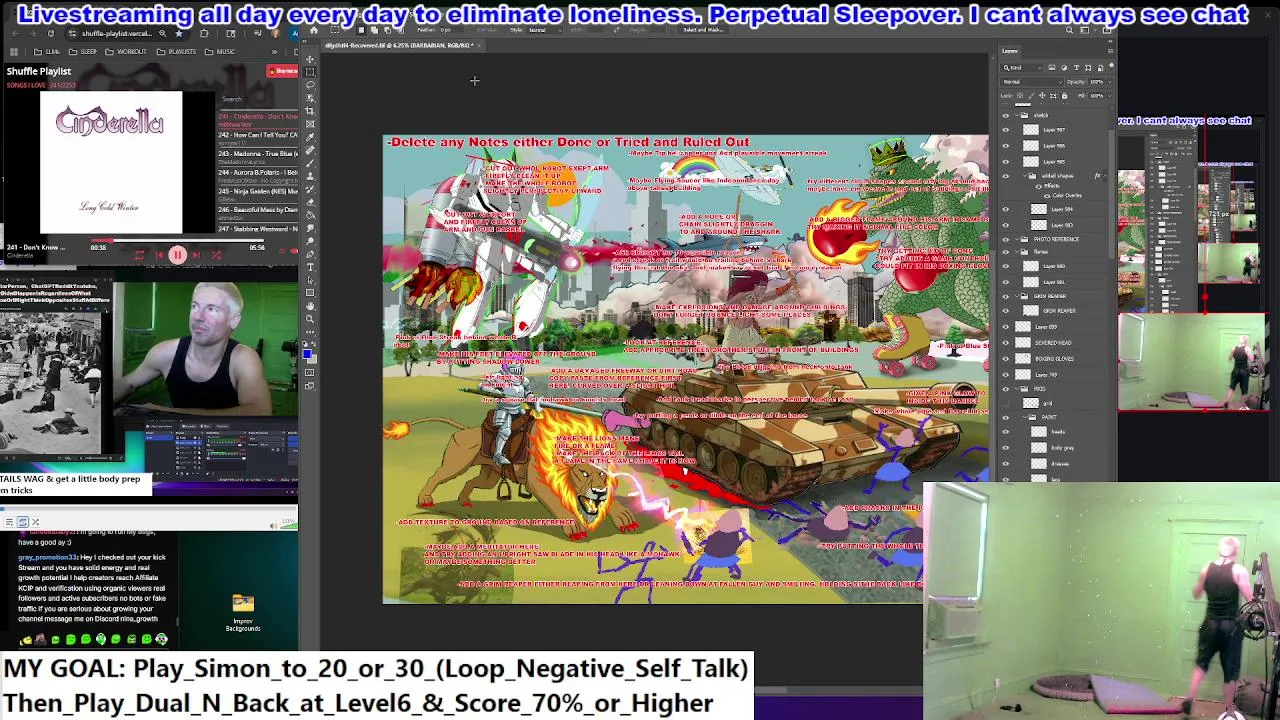Select the Path Selection tool
Viewport: 1280px width, 720px height.
click(309, 279)
